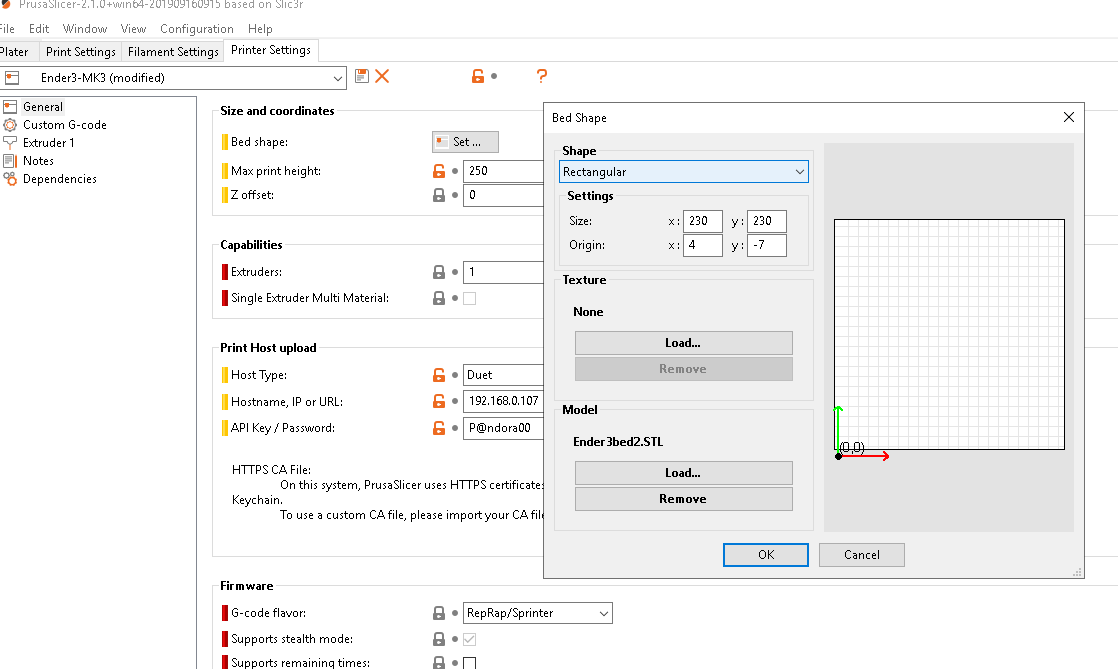Click lock icon for Supports stealth mode

(x=439, y=639)
